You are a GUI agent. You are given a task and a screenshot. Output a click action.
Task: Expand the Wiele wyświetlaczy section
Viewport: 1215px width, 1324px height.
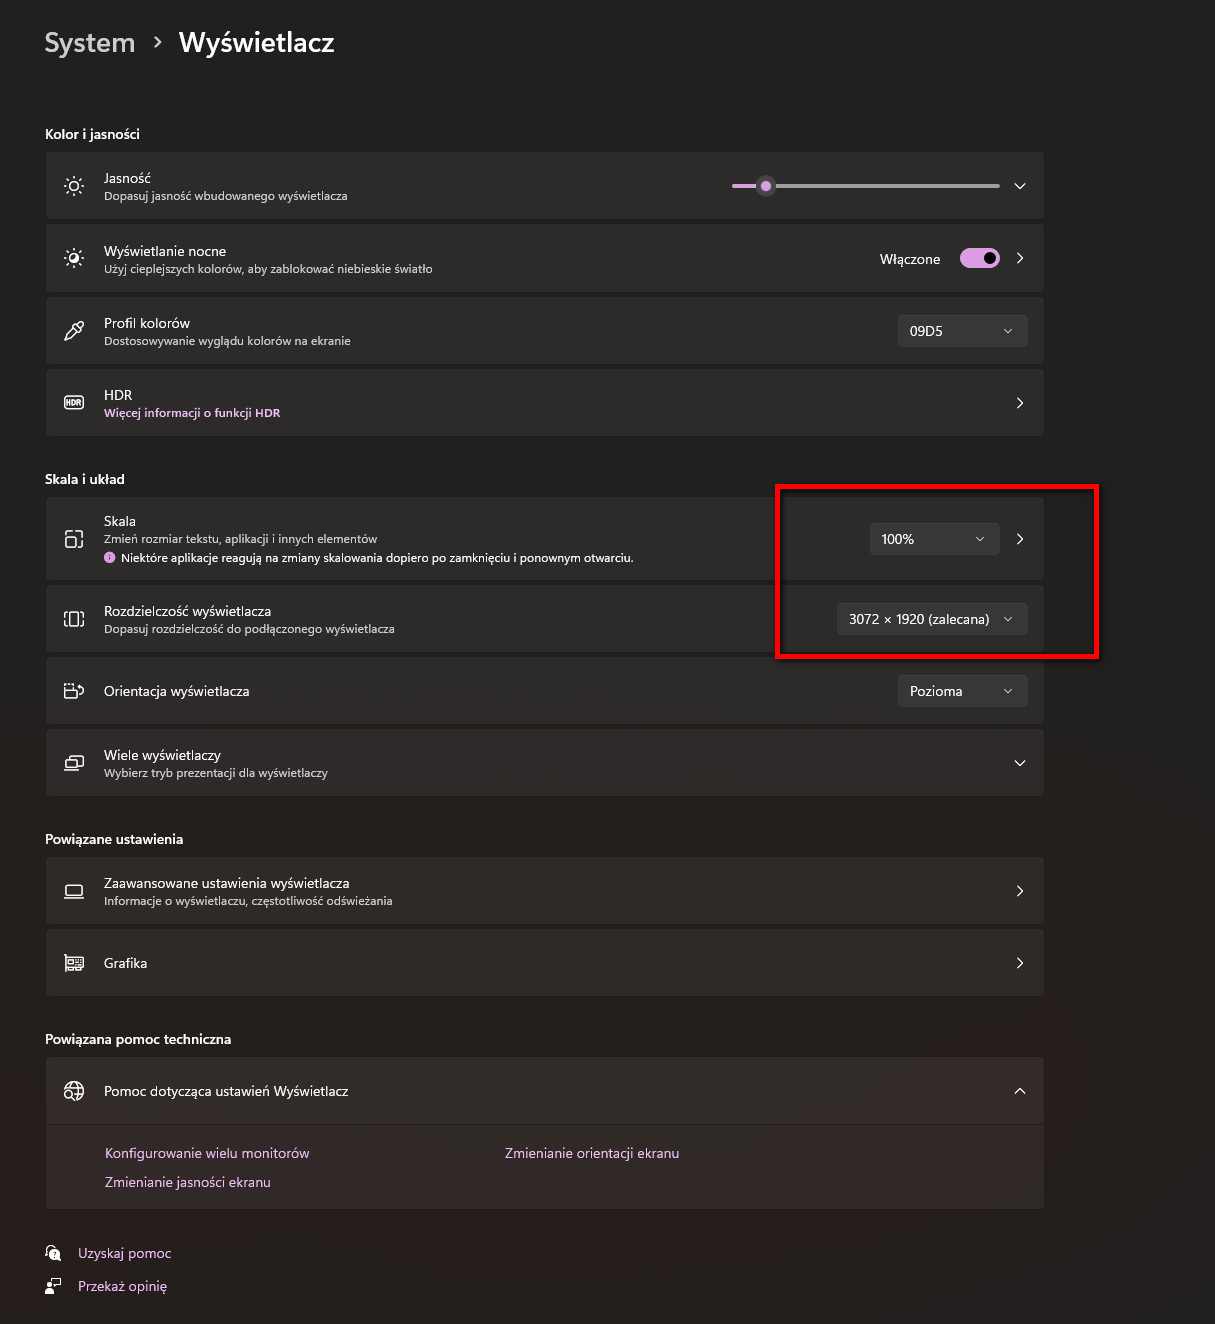pos(1020,763)
